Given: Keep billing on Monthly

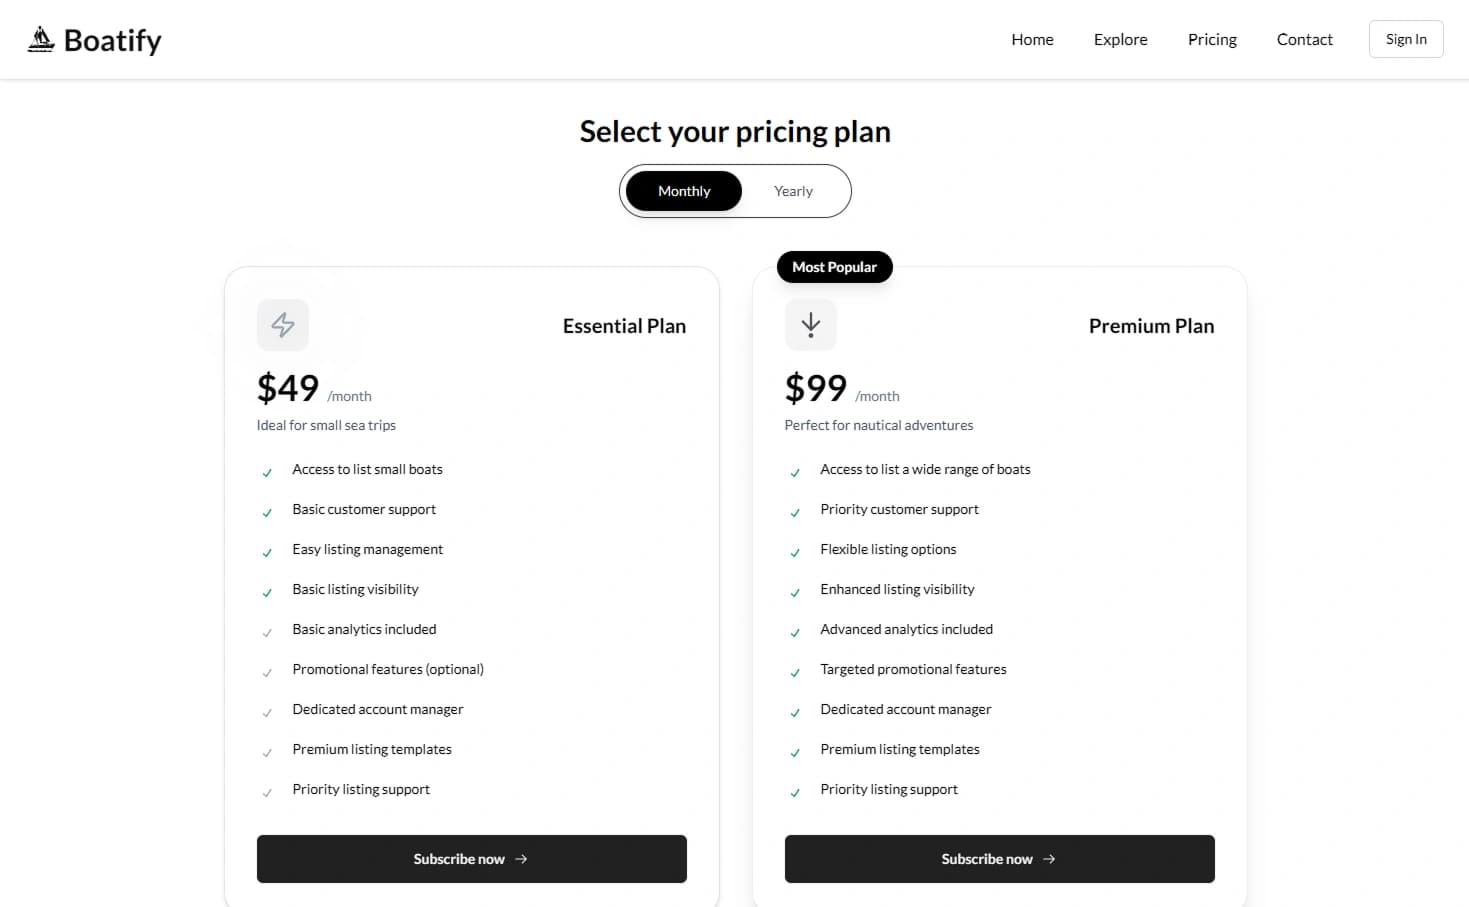Looking at the screenshot, I should coord(684,190).
